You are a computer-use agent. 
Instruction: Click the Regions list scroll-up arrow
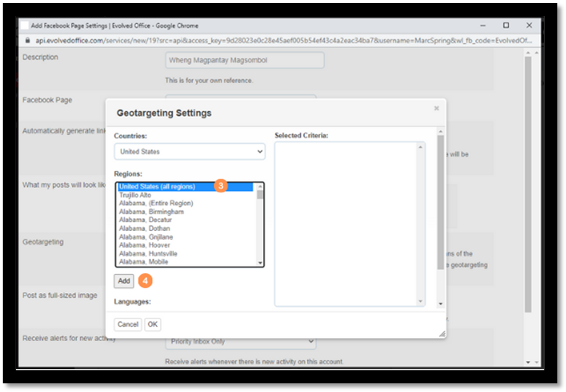260,186
